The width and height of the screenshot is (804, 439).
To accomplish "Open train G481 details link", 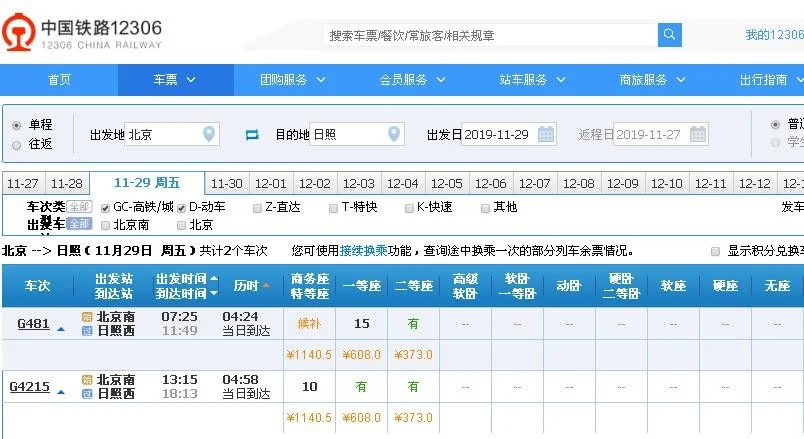I will tap(33, 324).
